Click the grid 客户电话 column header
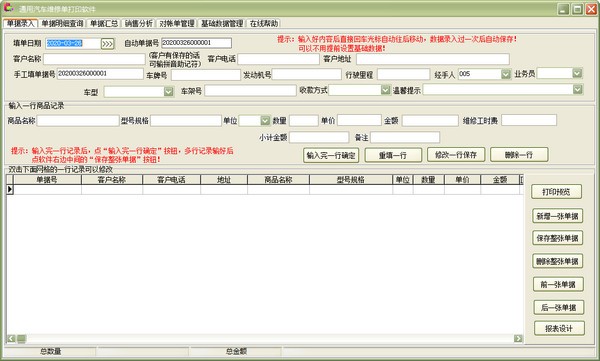Viewport: 600px width, 361px height. [x=171, y=180]
